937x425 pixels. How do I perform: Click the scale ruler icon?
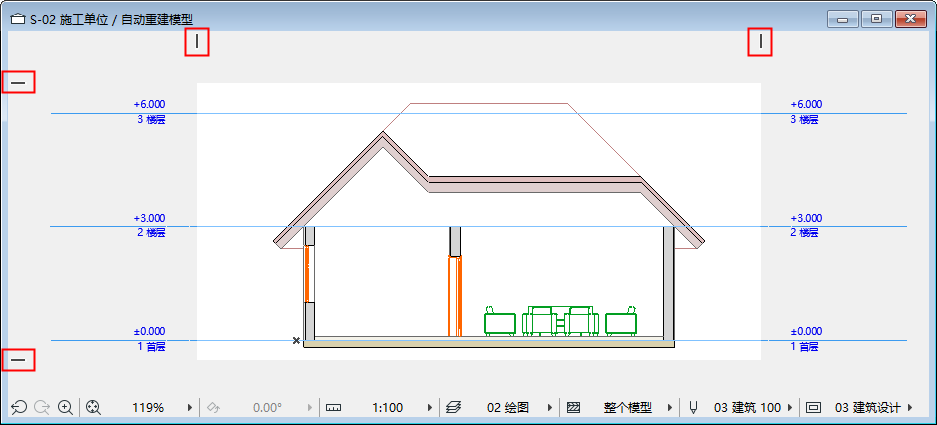click(333, 408)
